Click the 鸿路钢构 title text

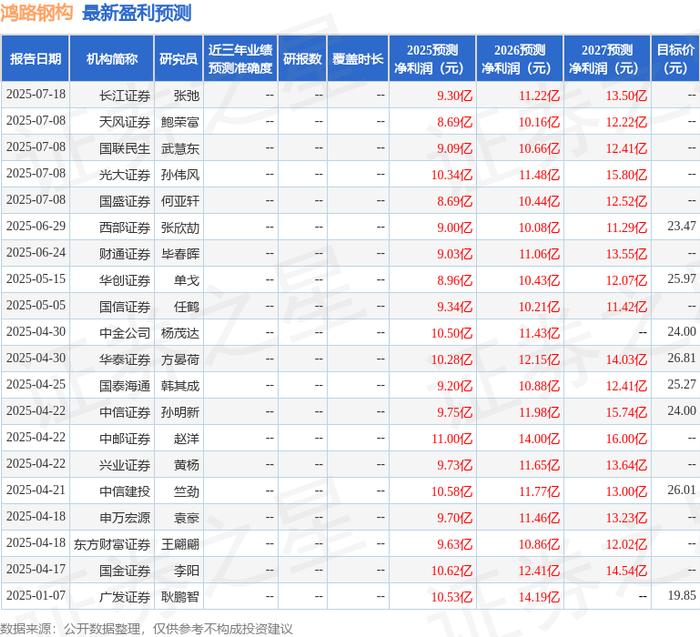pyautogui.click(x=36, y=13)
